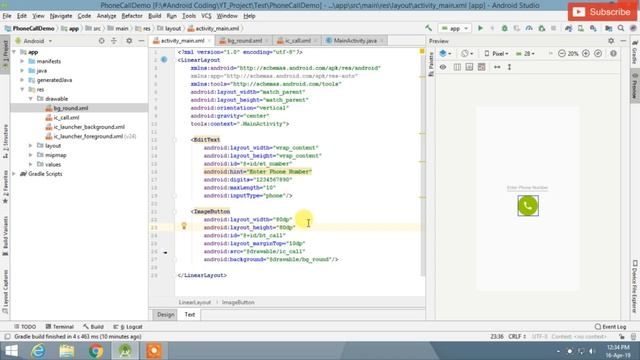Screen dimensions: 640x360
Task: Open the app run configuration dropdown
Action: pos(455,28)
